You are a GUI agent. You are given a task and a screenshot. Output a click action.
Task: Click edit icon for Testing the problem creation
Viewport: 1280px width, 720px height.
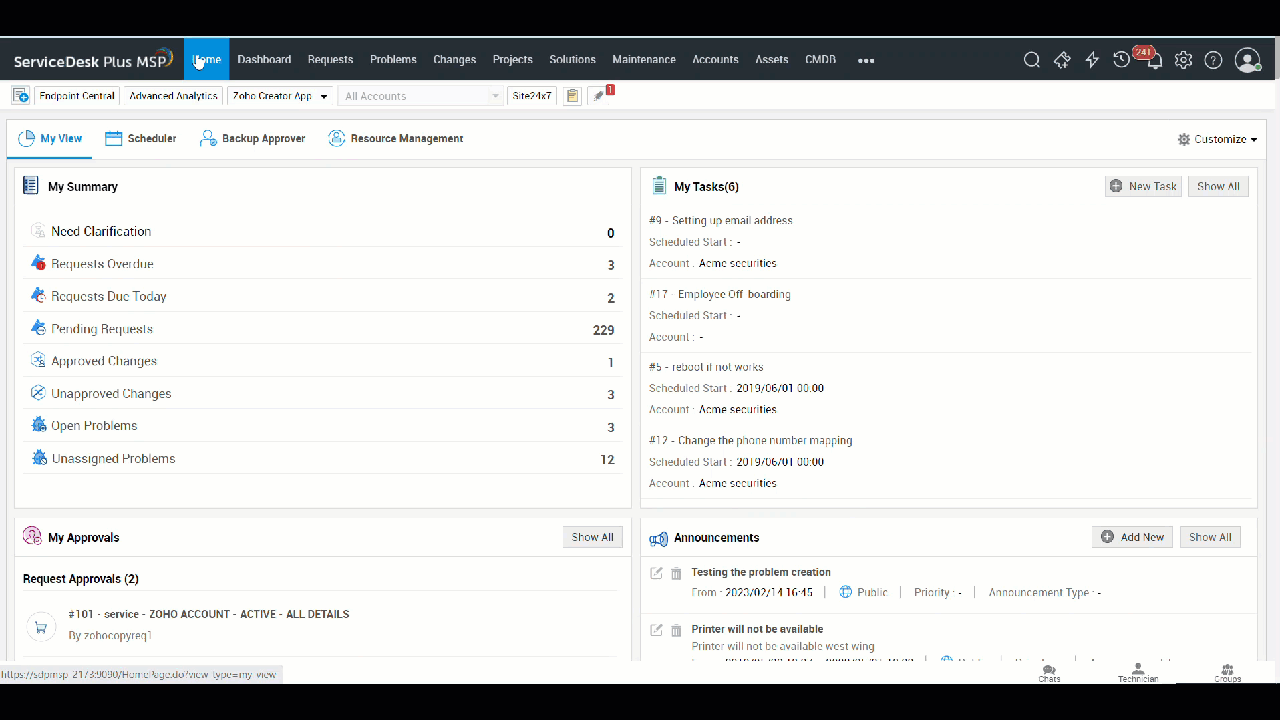click(x=656, y=573)
